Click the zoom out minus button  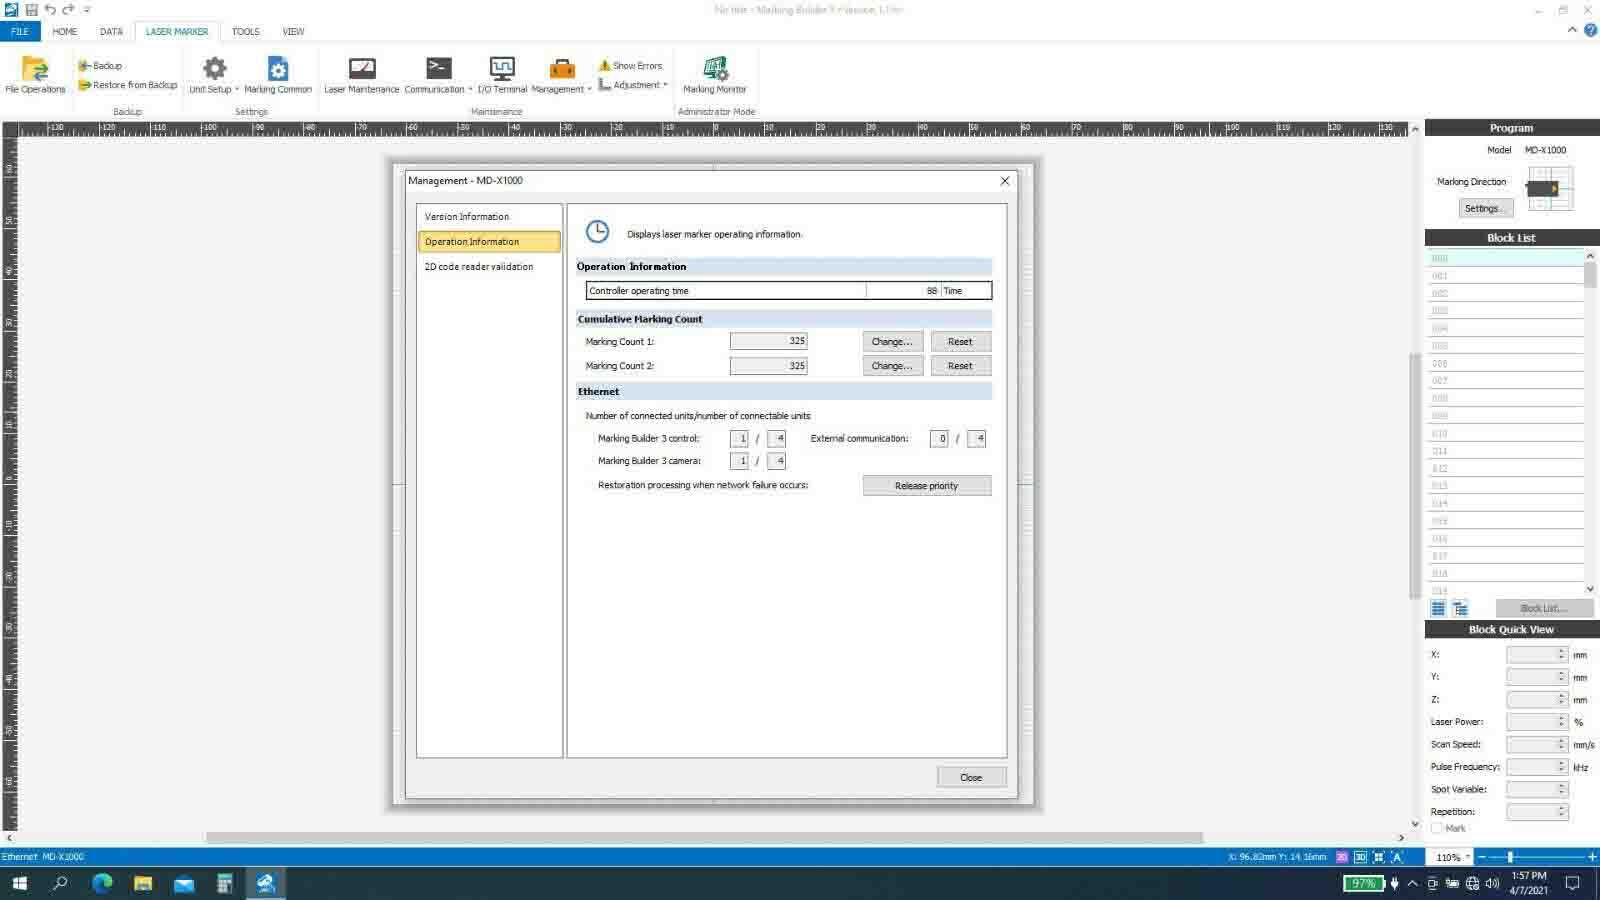click(1482, 857)
